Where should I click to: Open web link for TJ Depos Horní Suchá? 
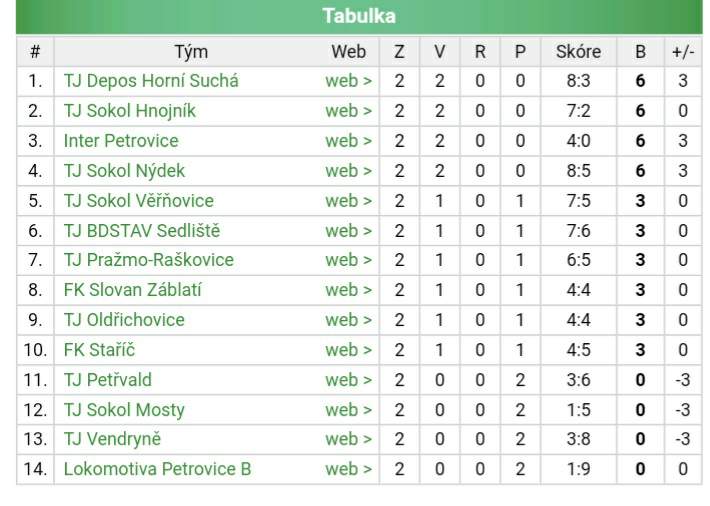[x=348, y=81]
